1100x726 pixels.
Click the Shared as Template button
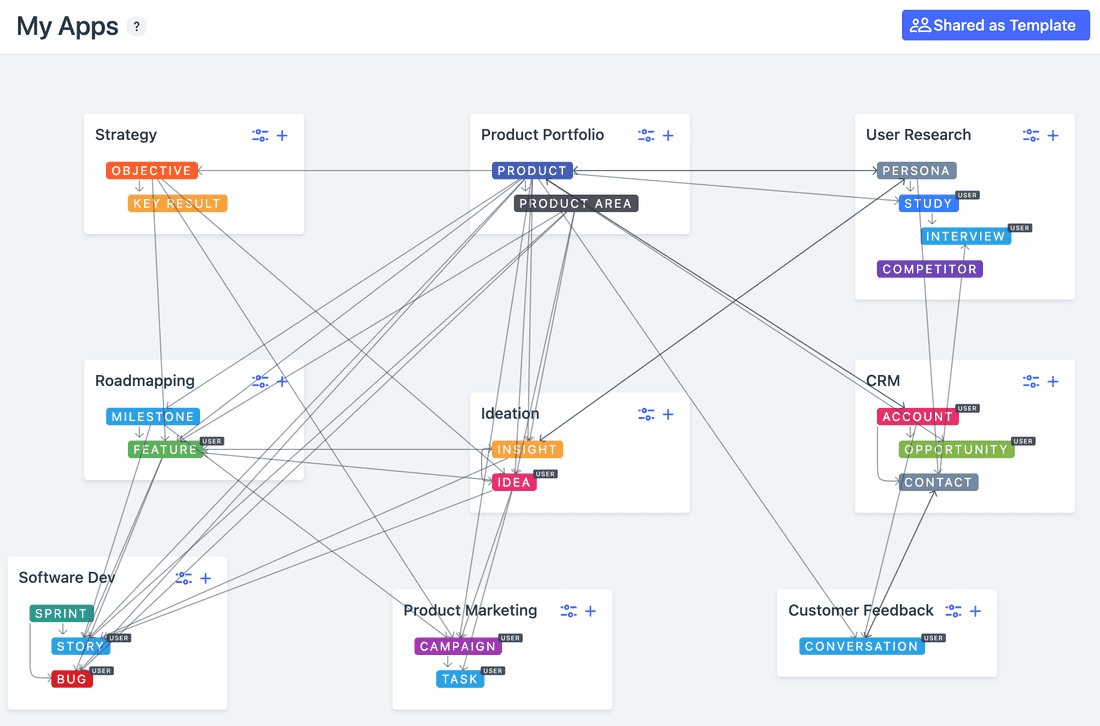995,25
